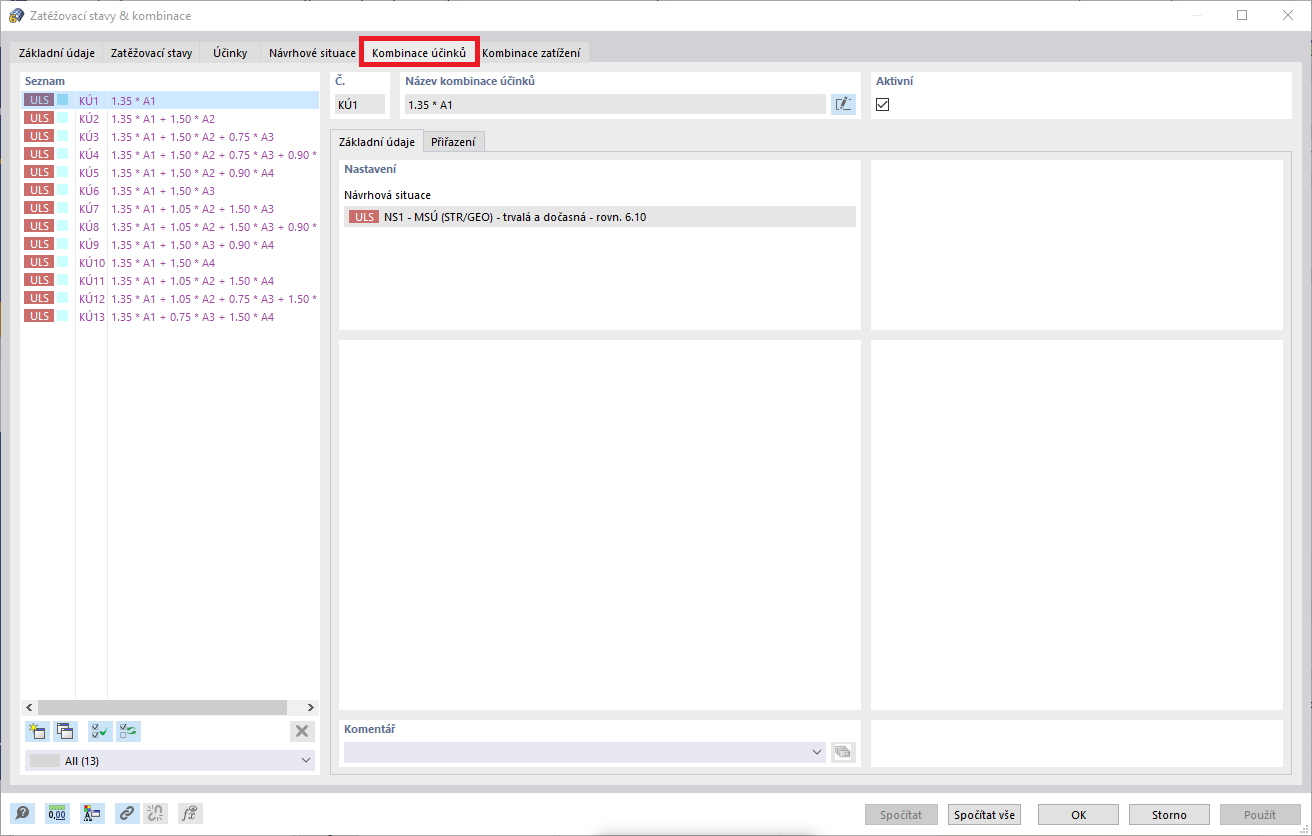
Task: Delete the selected combination with the X icon
Action: 302,731
